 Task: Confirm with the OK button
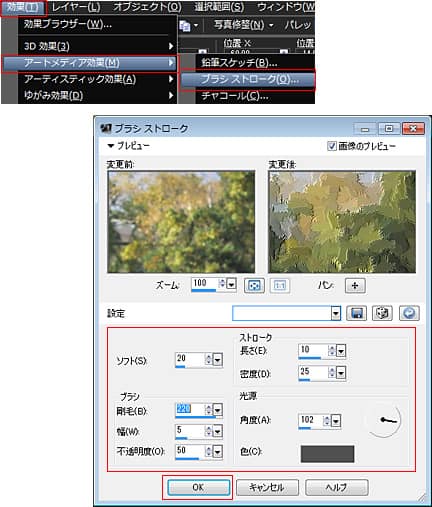[198, 487]
